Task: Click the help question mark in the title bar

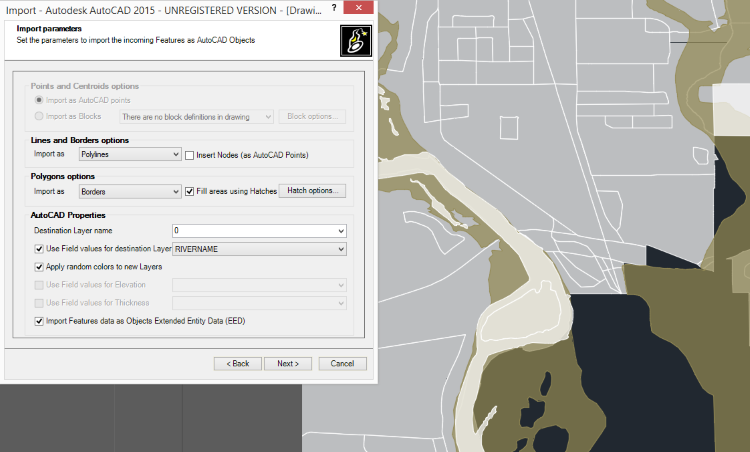Action: 334,8
